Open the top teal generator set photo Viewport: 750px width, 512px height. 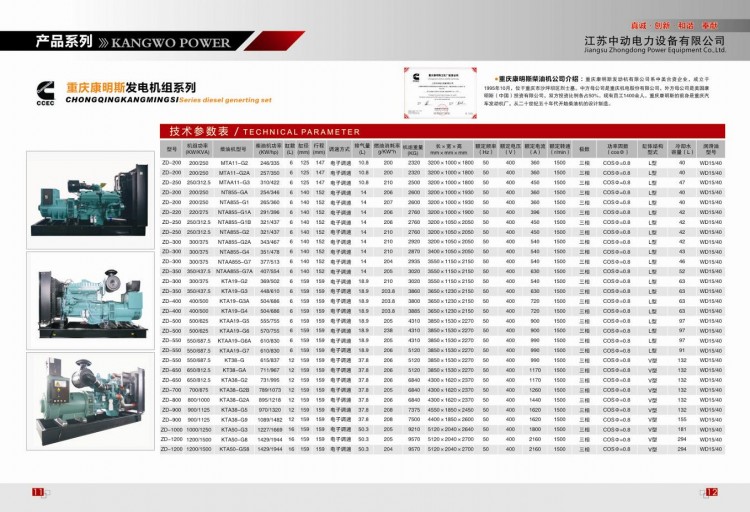(x=90, y=200)
